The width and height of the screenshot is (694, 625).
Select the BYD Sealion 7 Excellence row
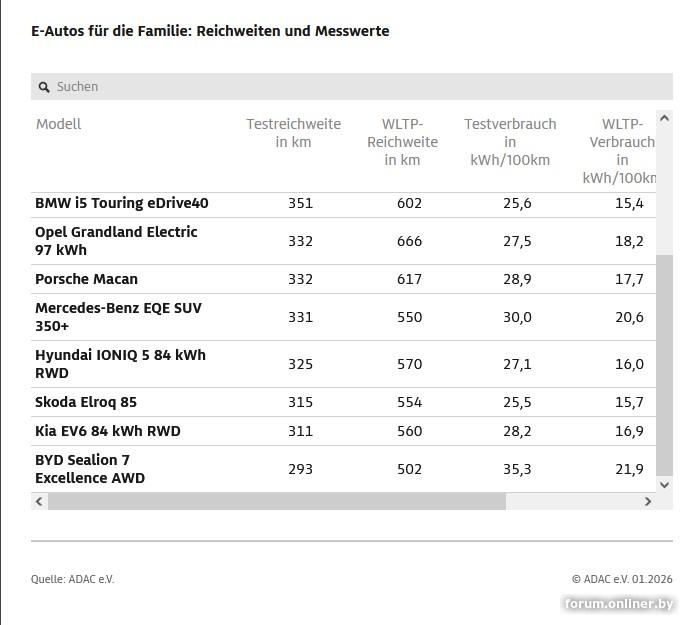tap(90, 469)
